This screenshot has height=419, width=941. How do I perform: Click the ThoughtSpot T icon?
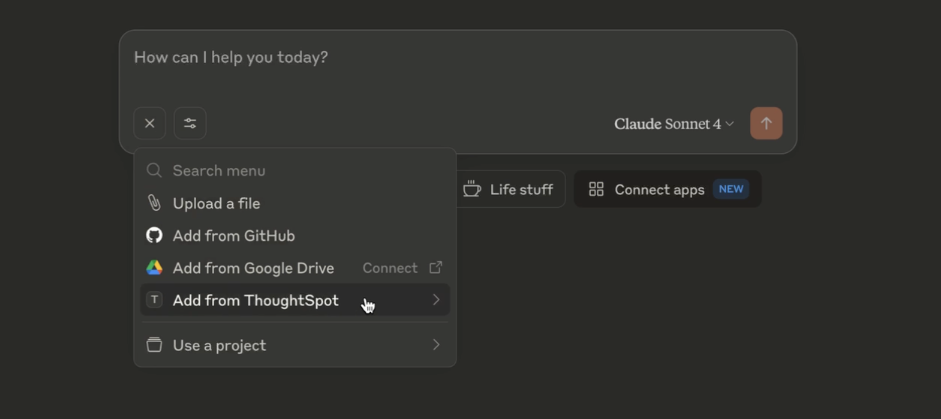(154, 300)
